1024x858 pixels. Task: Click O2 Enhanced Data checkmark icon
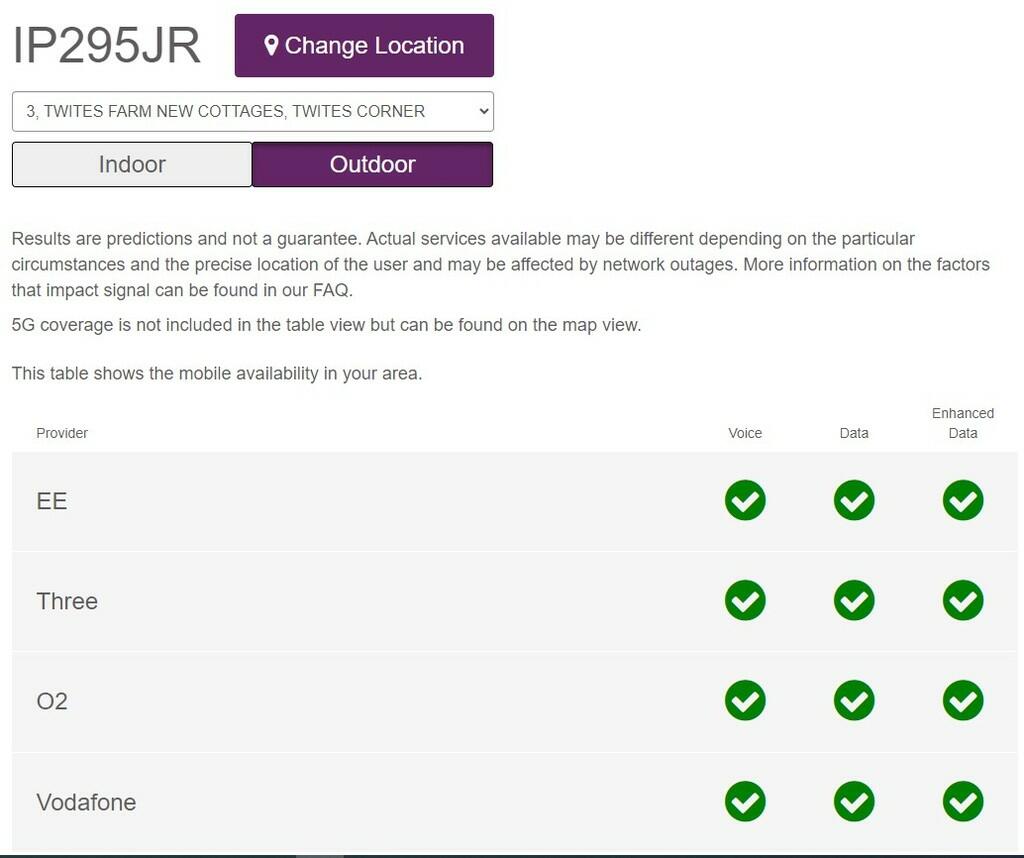(963, 700)
